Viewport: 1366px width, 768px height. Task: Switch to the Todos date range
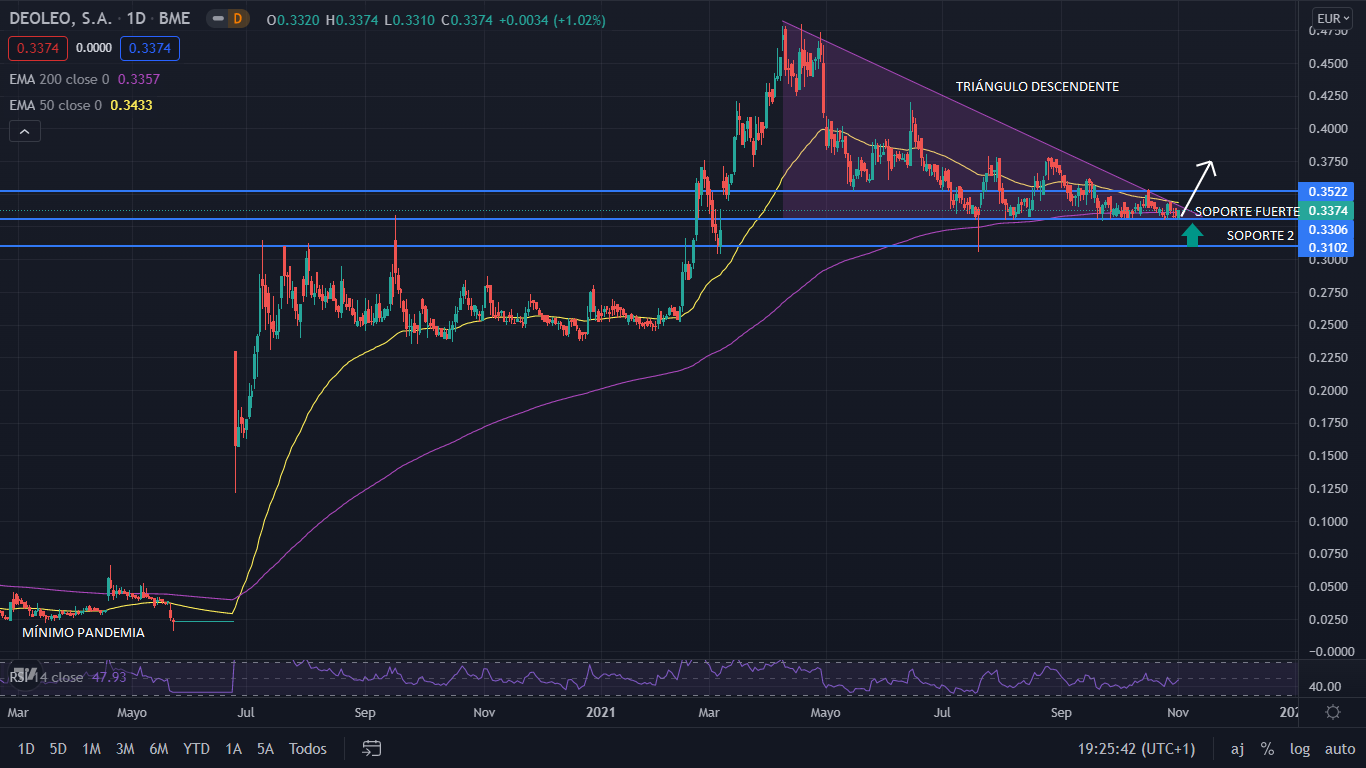tap(307, 748)
